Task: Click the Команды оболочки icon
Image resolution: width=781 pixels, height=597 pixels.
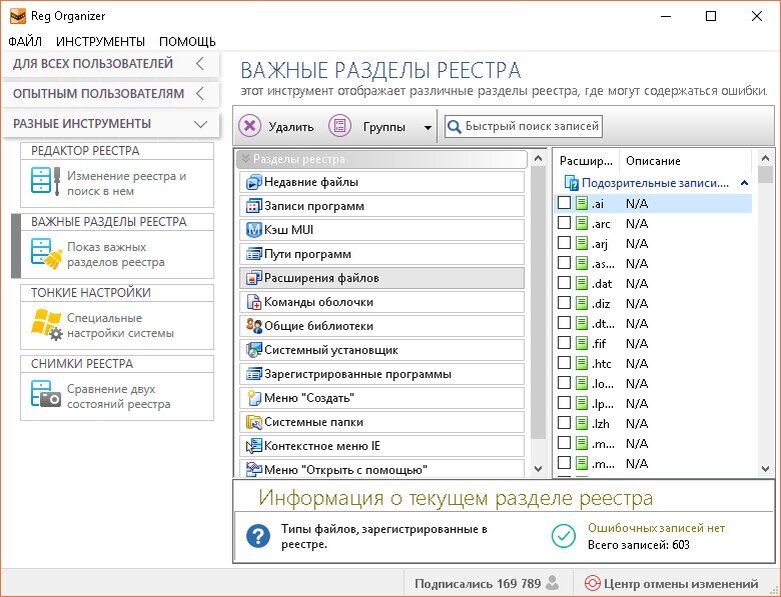Action: (x=254, y=302)
